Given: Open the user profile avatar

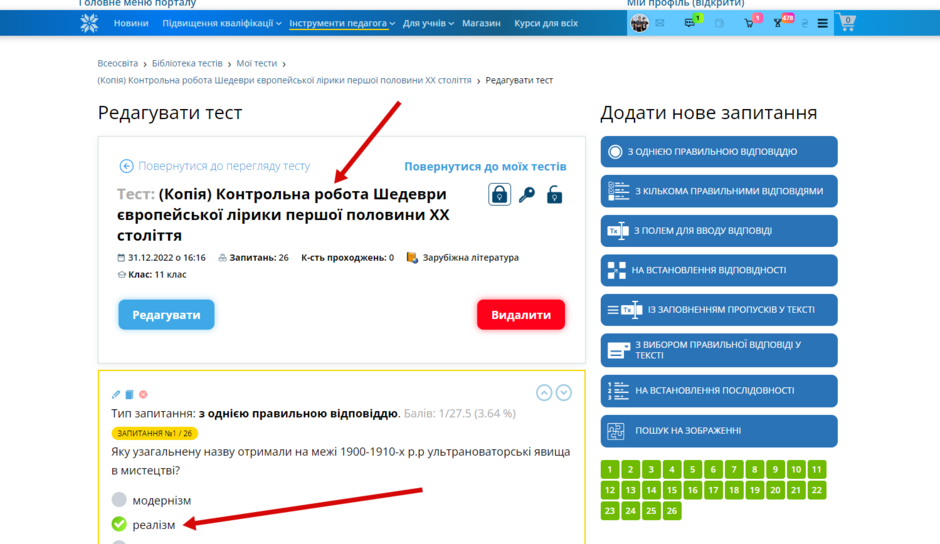Looking at the screenshot, I should 640,23.
